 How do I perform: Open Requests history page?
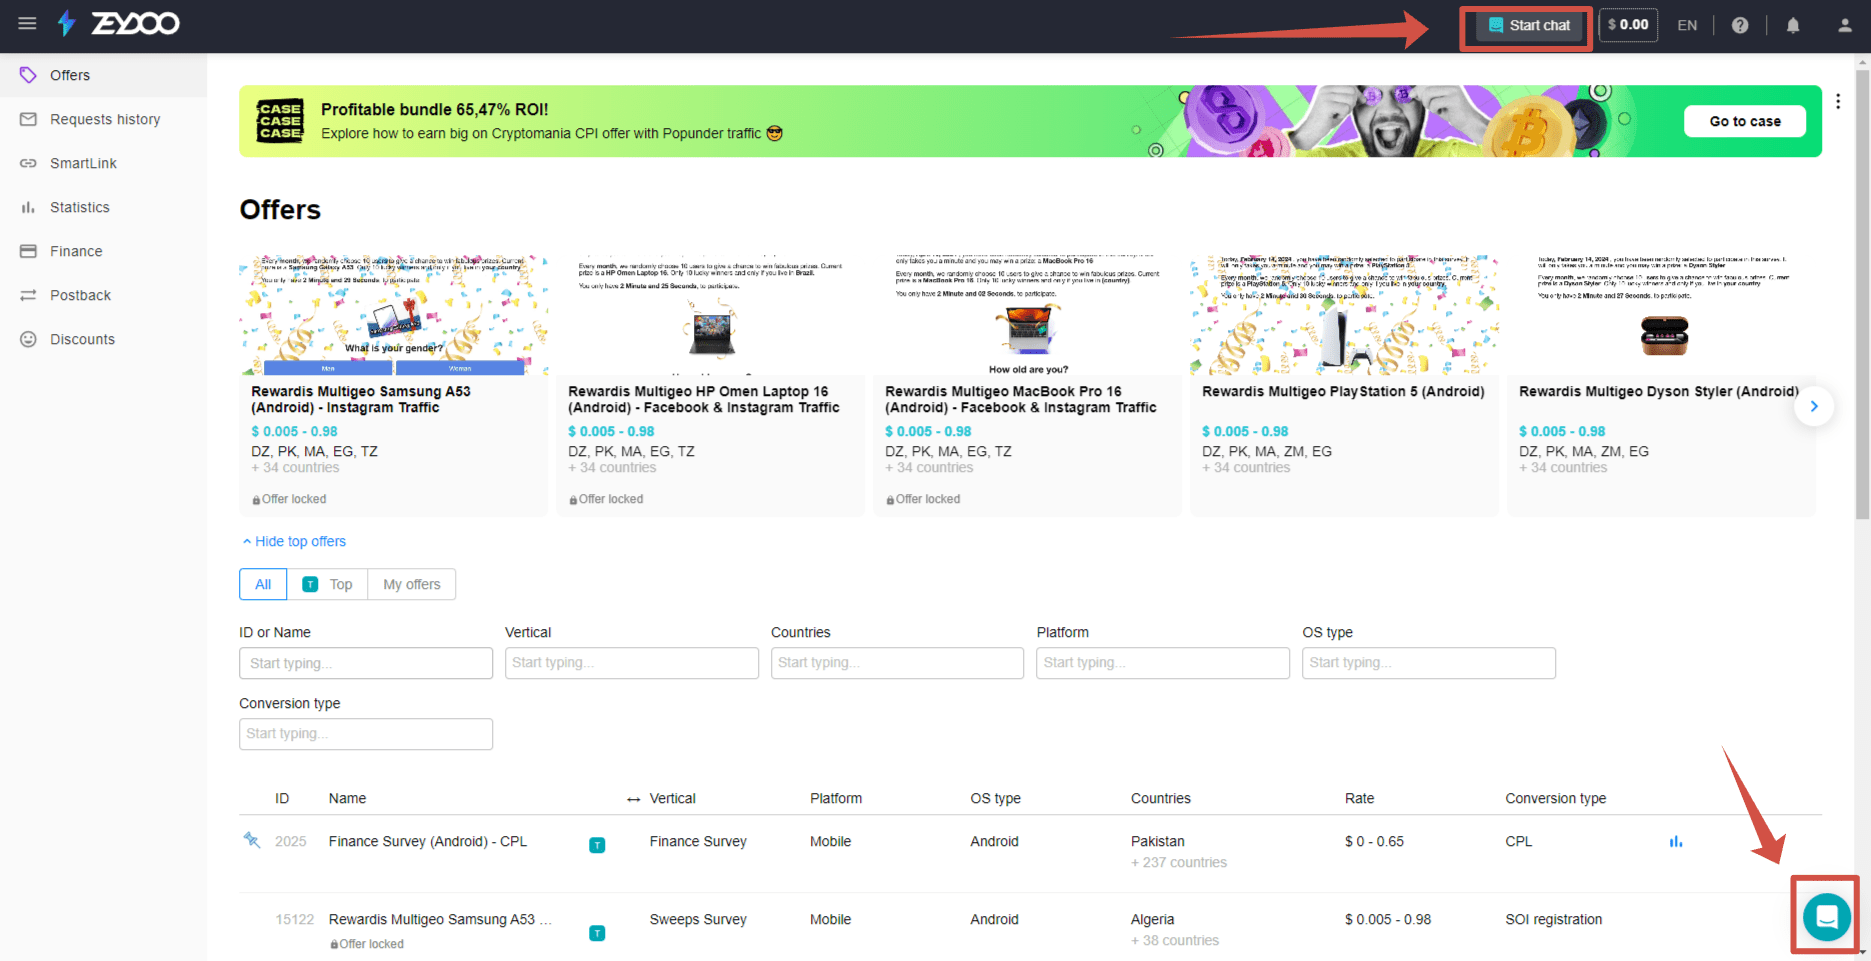click(103, 119)
